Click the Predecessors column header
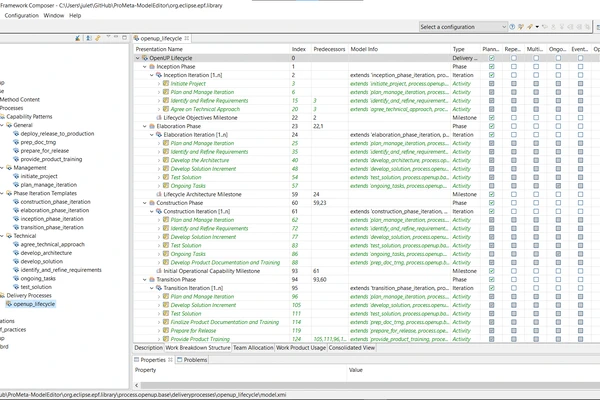 point(328,48)
